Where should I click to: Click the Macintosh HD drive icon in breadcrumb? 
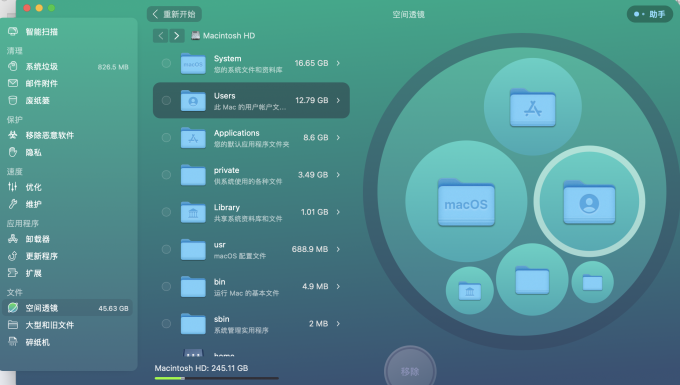click(196, 36)
